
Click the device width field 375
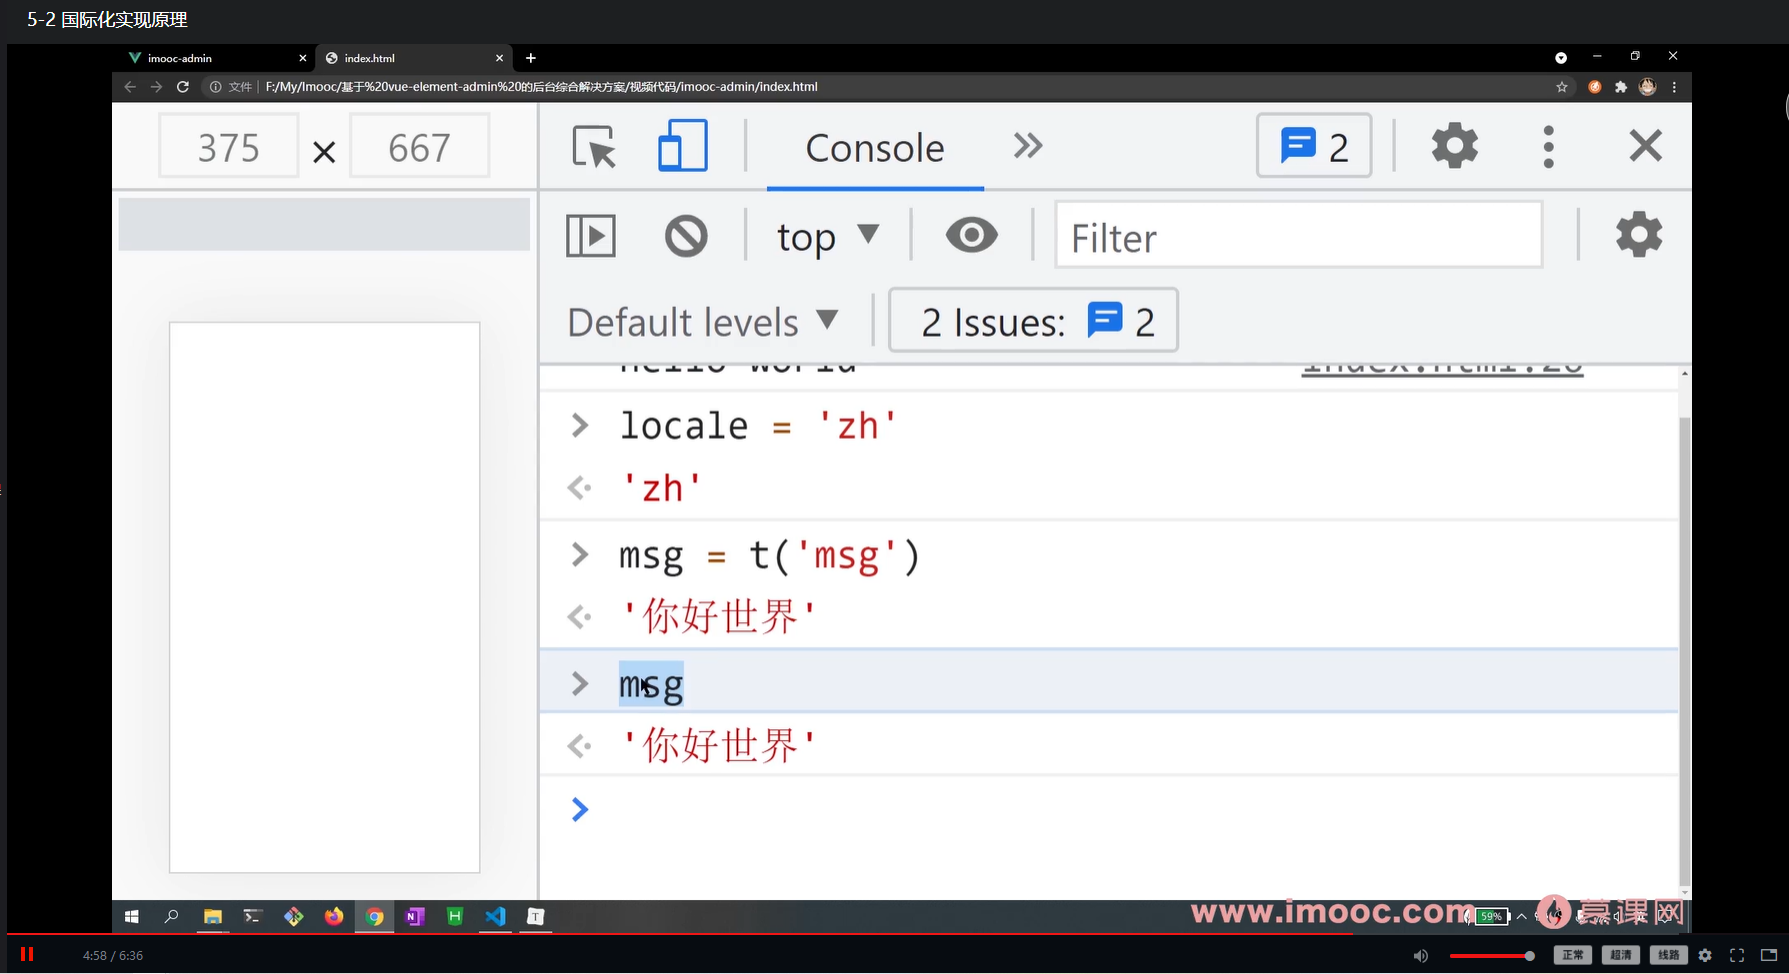pos(229,147)
